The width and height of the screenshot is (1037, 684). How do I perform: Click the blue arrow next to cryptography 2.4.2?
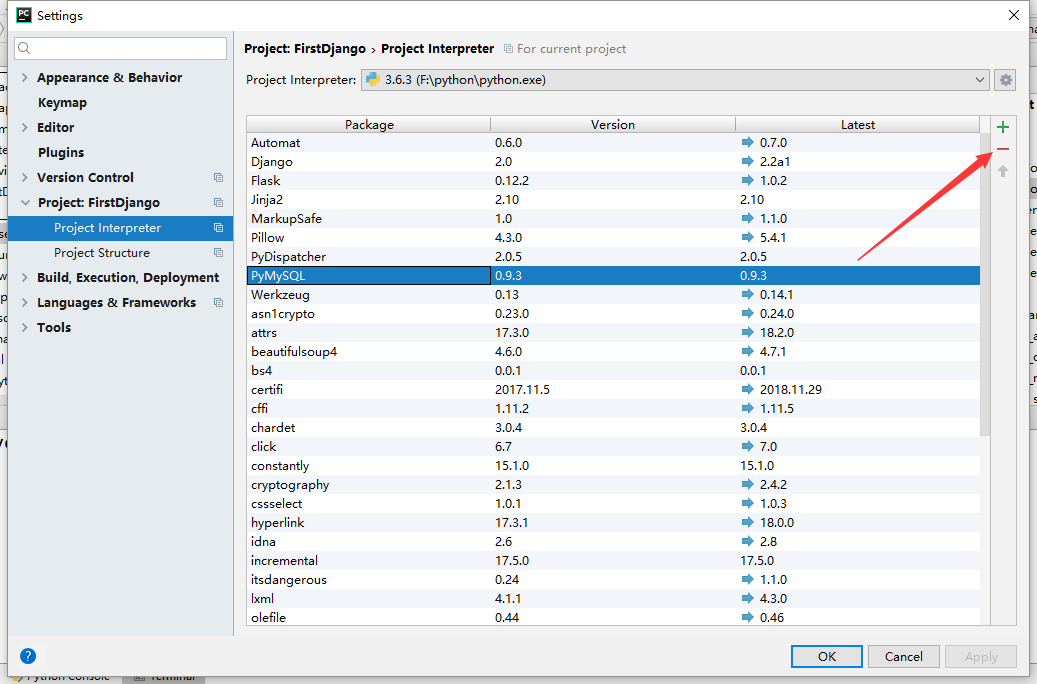coord(746,484)
